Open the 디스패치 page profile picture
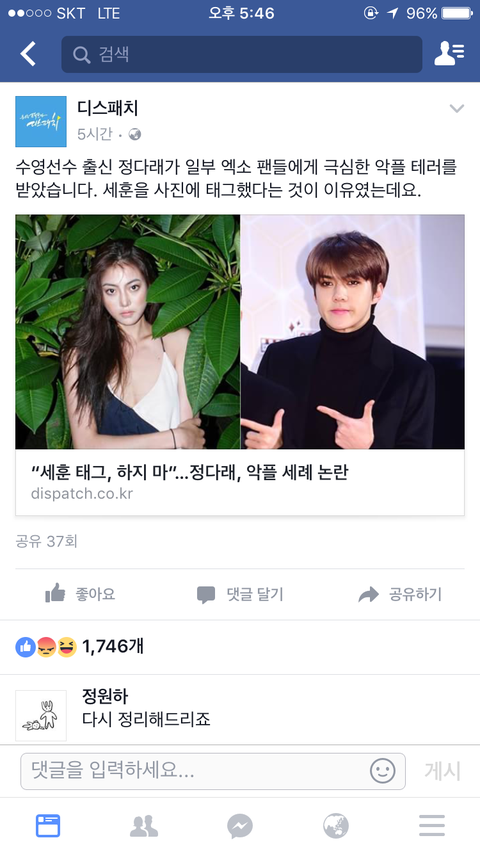 click(x=41, y=121)
